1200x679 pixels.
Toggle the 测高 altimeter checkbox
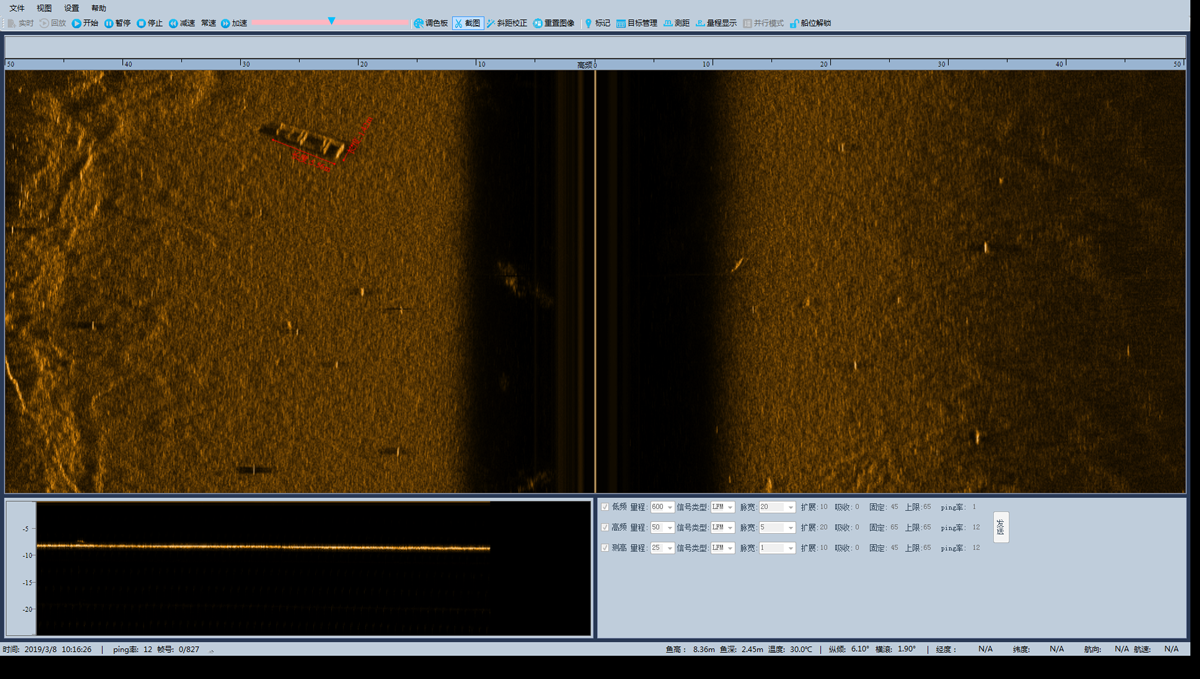click(x=605, y=548)
